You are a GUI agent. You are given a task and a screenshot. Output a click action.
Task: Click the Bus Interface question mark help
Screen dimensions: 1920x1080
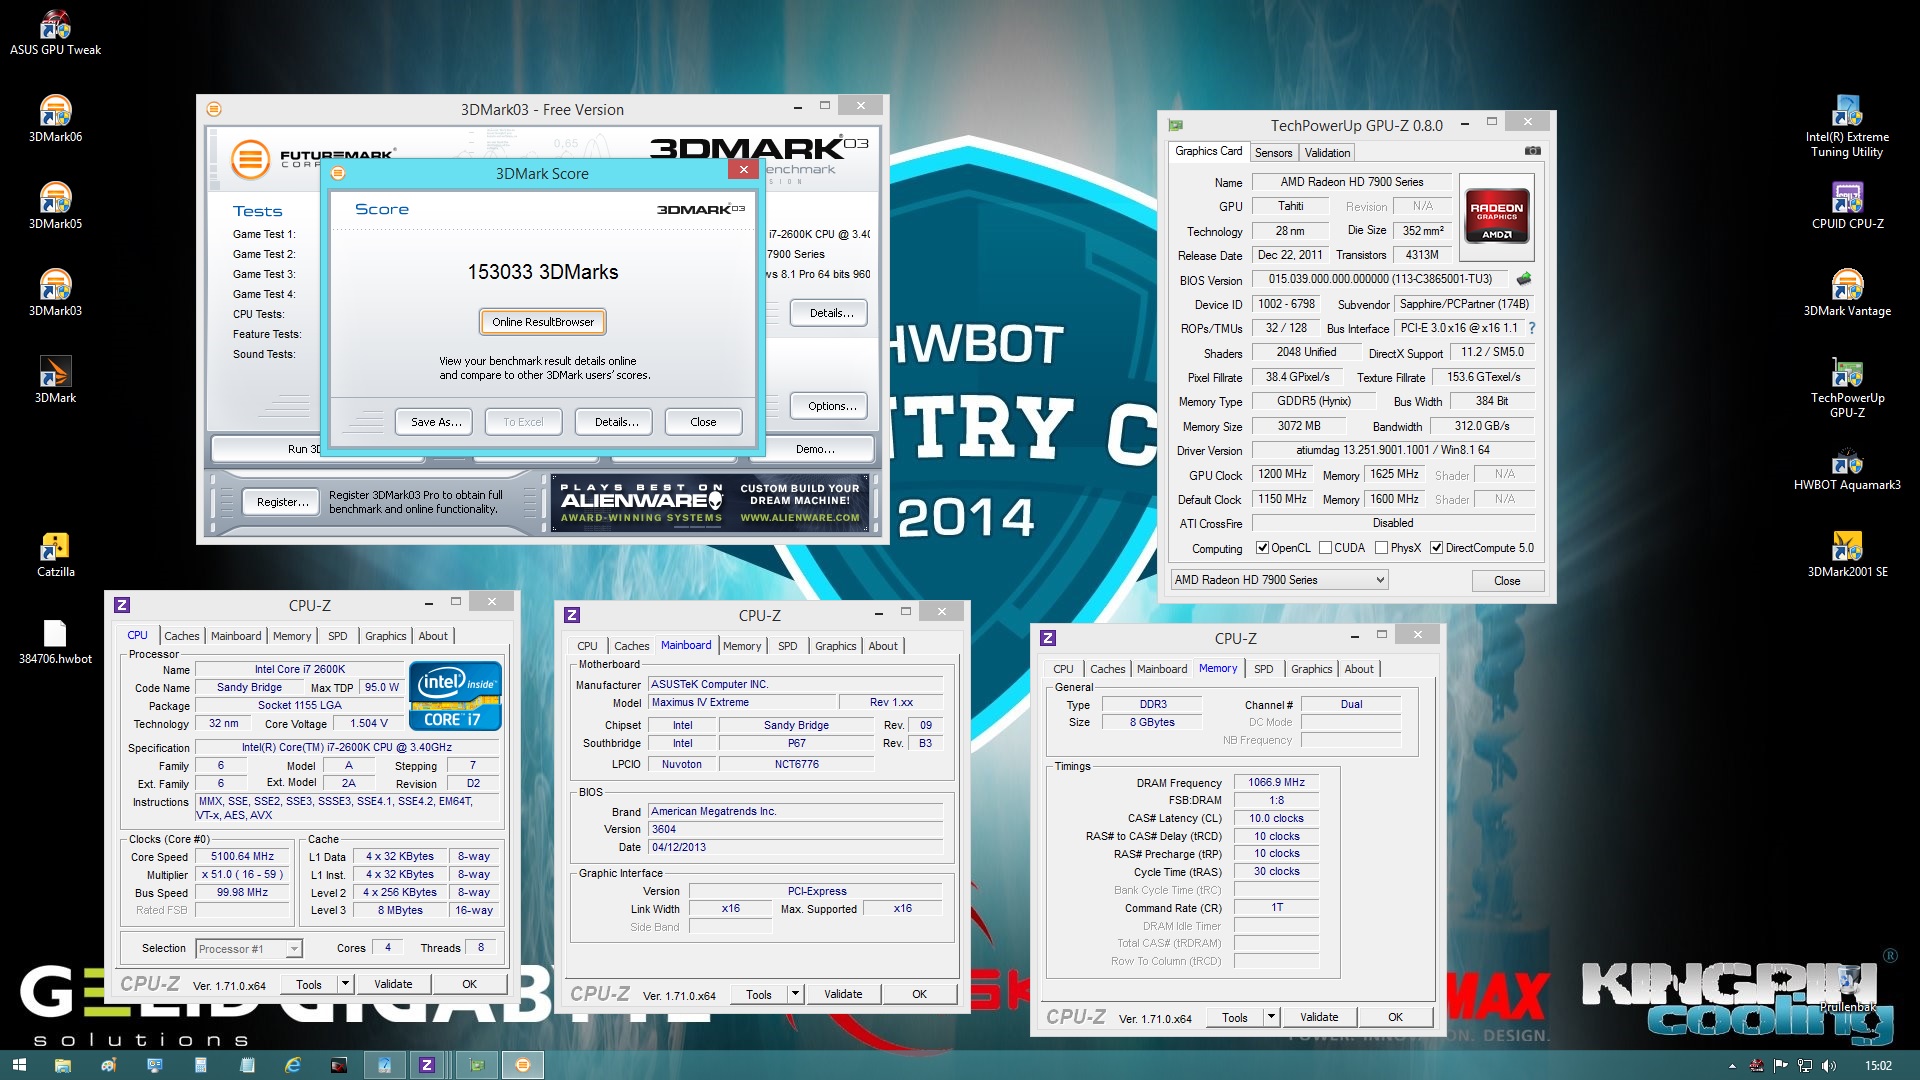1531,328
